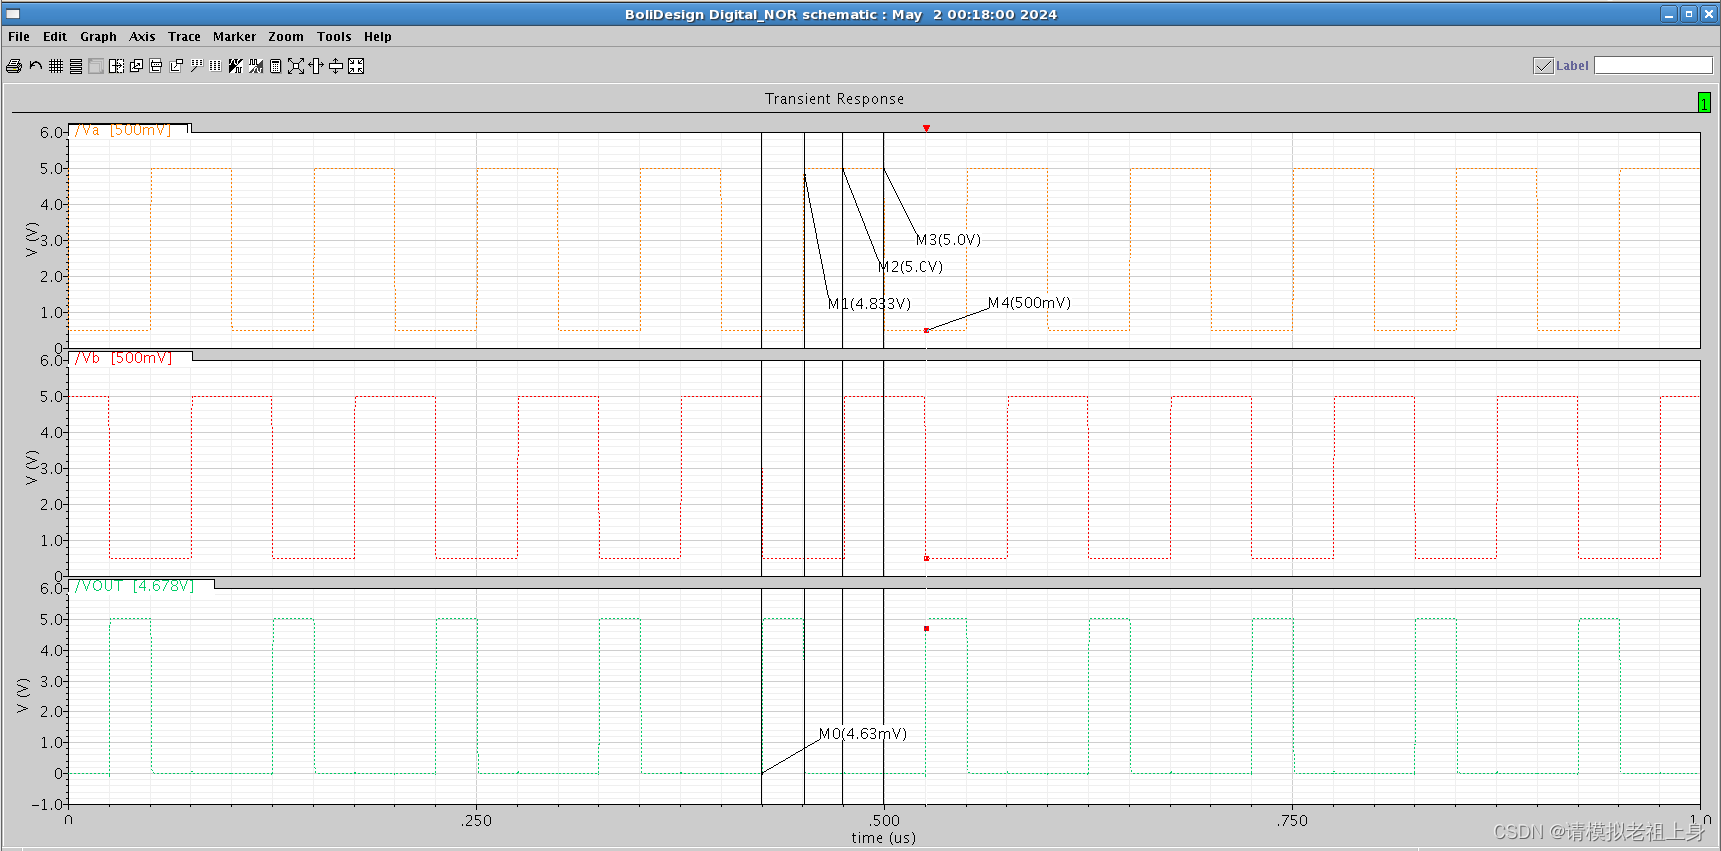Click the new subwindow icon
1721x851 pixels.
[x=176, y=66]
